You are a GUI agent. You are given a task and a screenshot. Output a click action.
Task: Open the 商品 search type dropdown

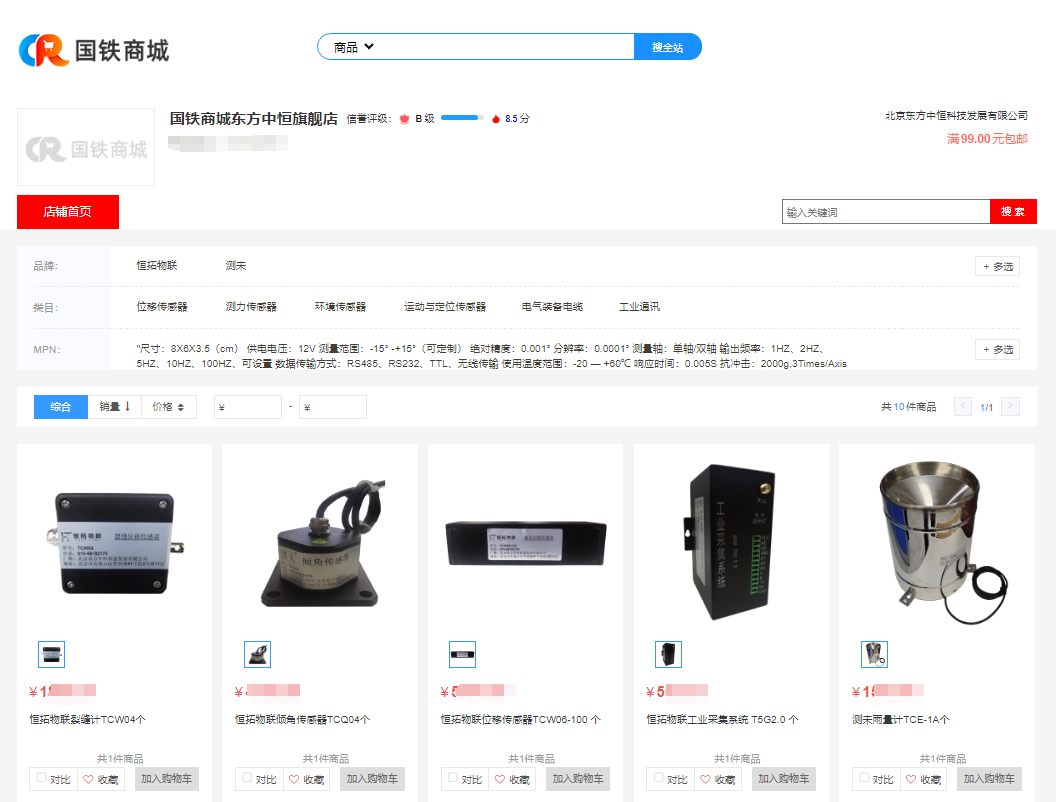(354, 47)
